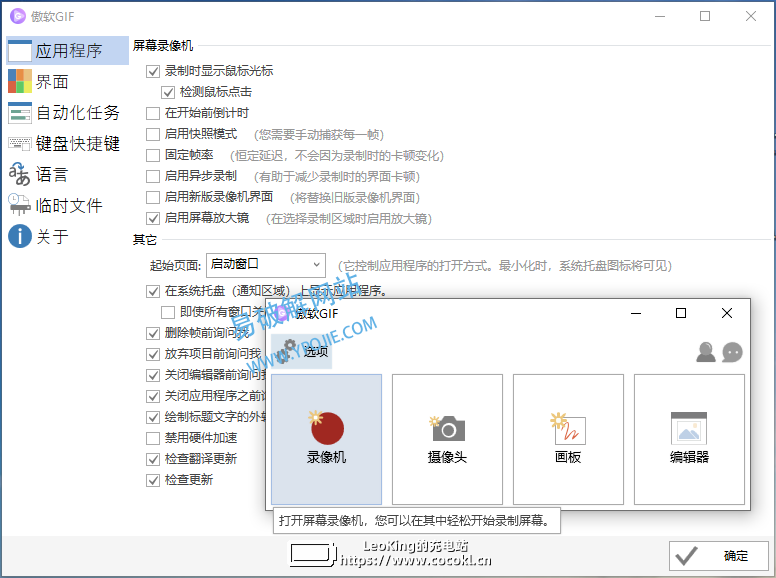Launch the 录像机 screen recorder tile
This screenshot has height=578, width=776.
(x=326, y=439)
